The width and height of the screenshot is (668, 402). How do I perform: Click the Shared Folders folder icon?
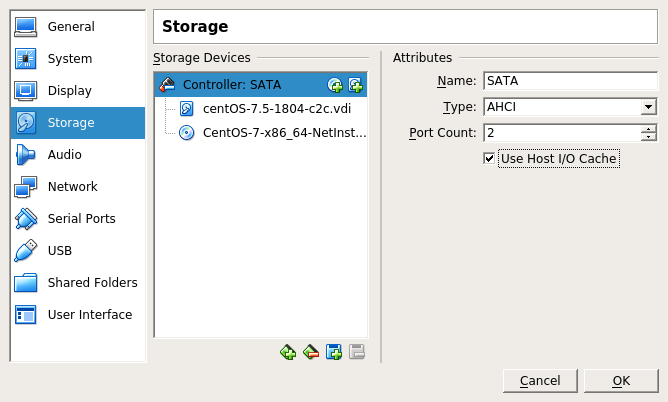click(26, 283)
